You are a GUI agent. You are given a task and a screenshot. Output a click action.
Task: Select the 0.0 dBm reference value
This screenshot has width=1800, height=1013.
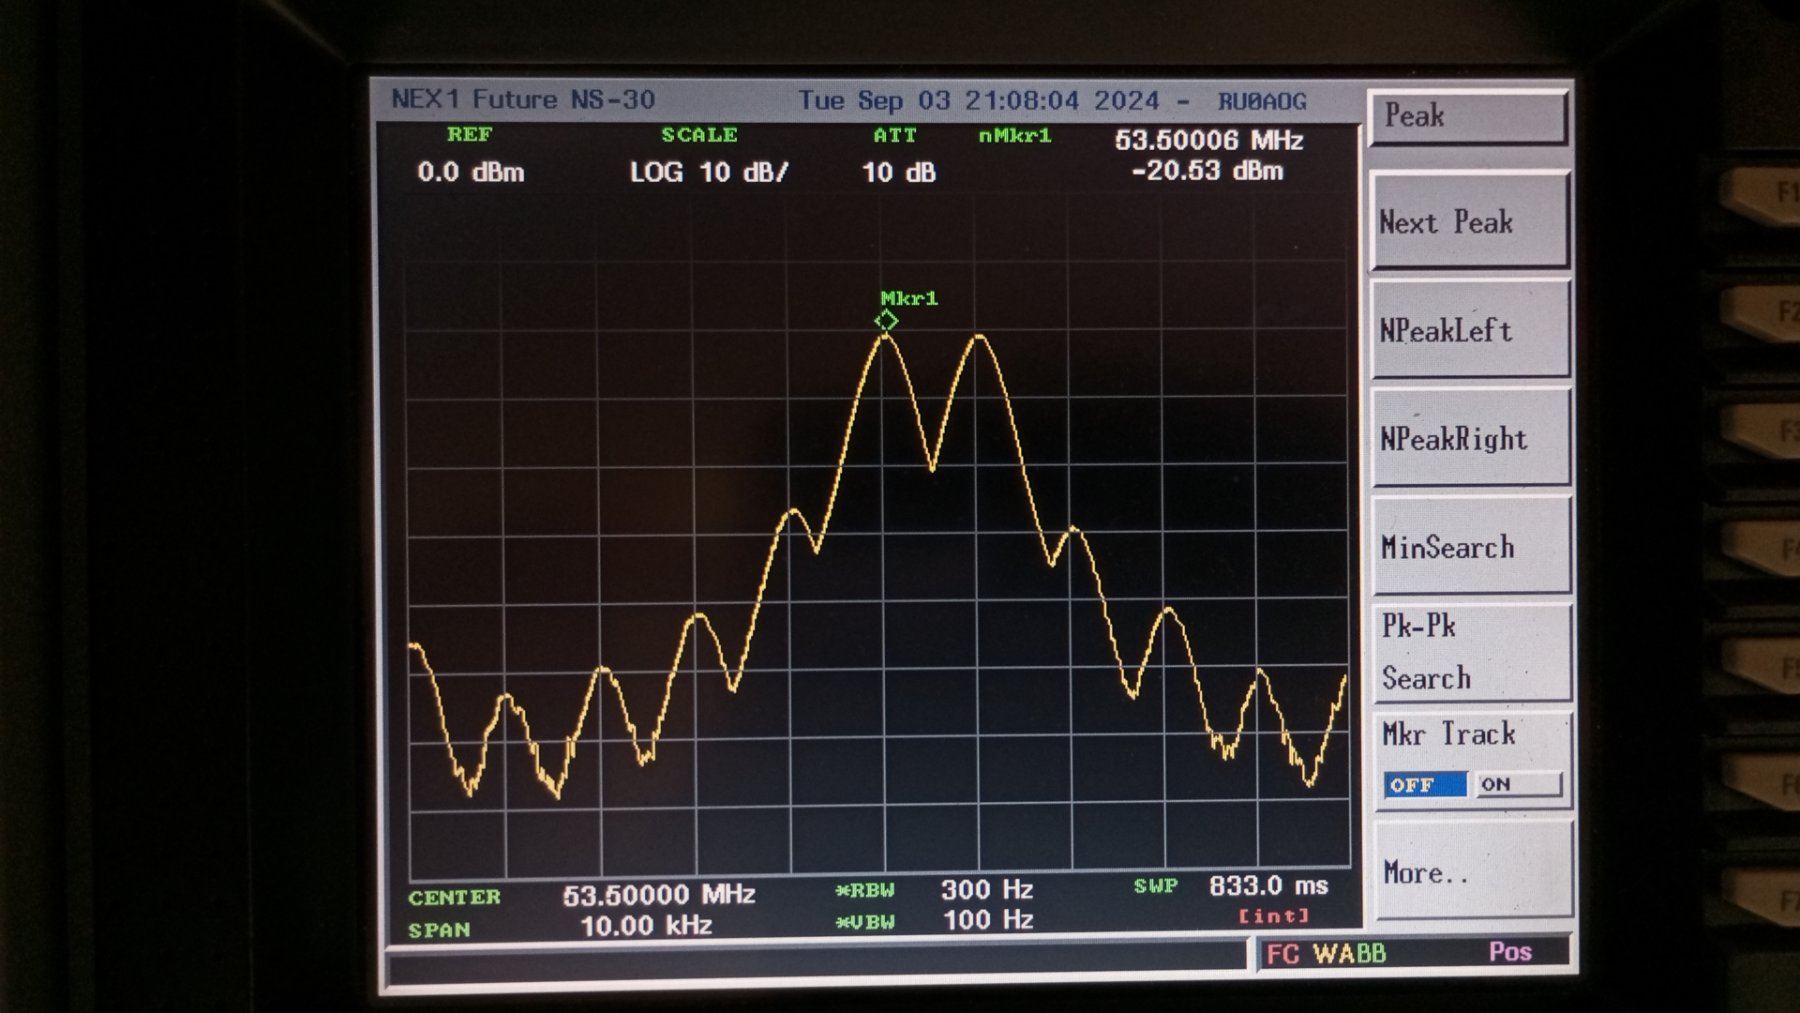coord(471,172)
